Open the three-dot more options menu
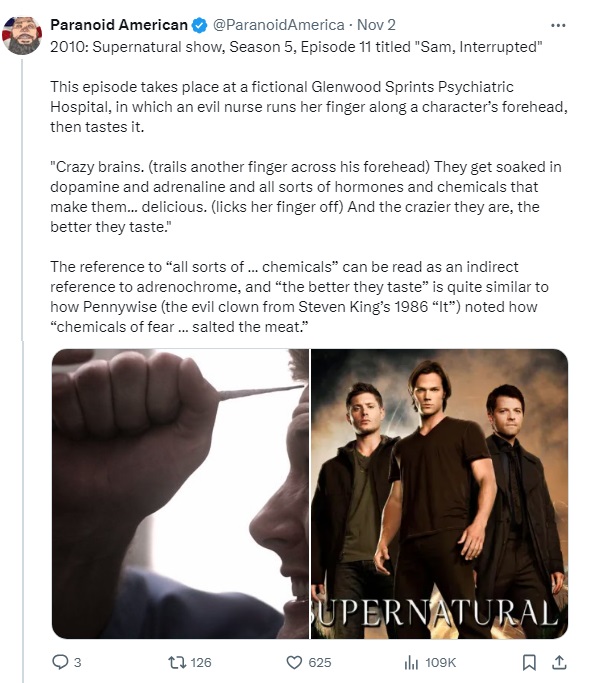597x683 pixels. point(558,25)
